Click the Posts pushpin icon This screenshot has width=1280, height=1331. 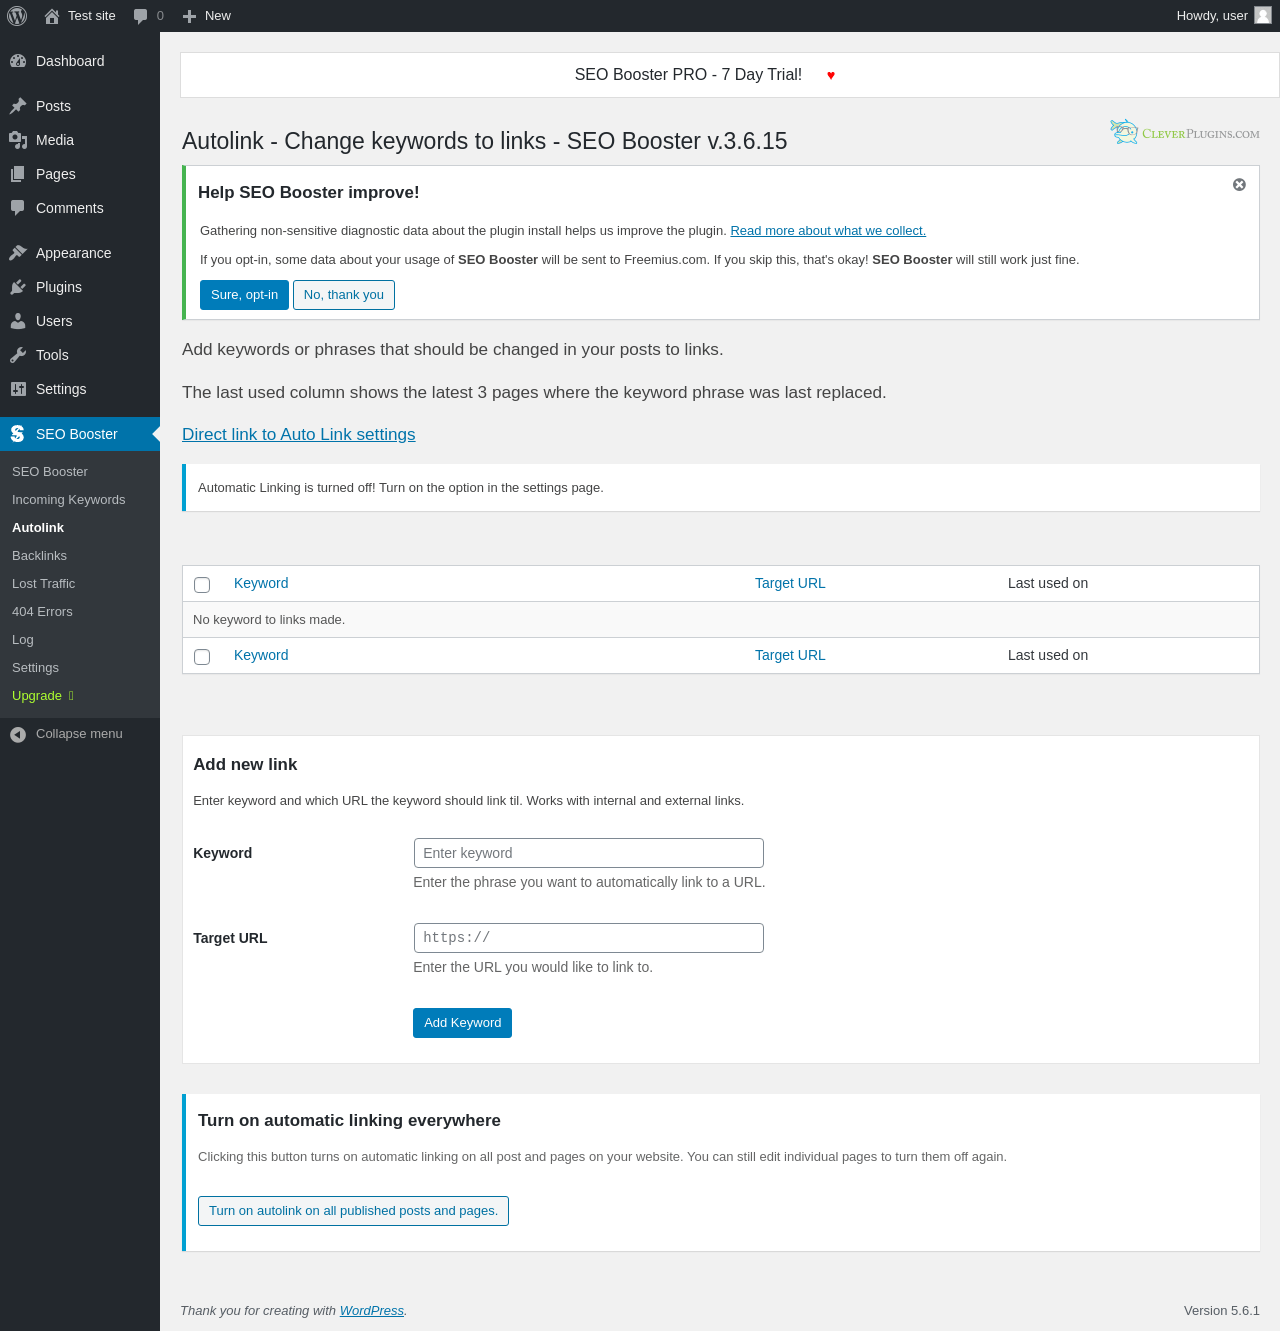[x=18, y=106]
